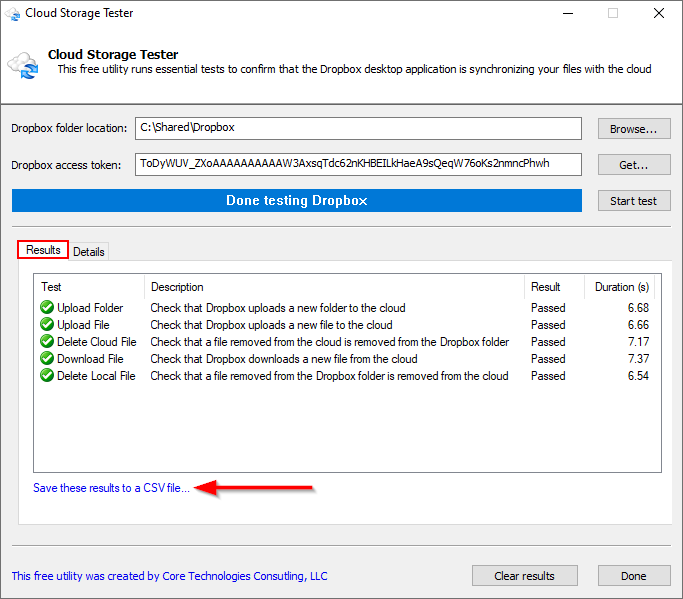Sort by the Description column header
This screenshot has height=599, width=683.
[334, 287]
